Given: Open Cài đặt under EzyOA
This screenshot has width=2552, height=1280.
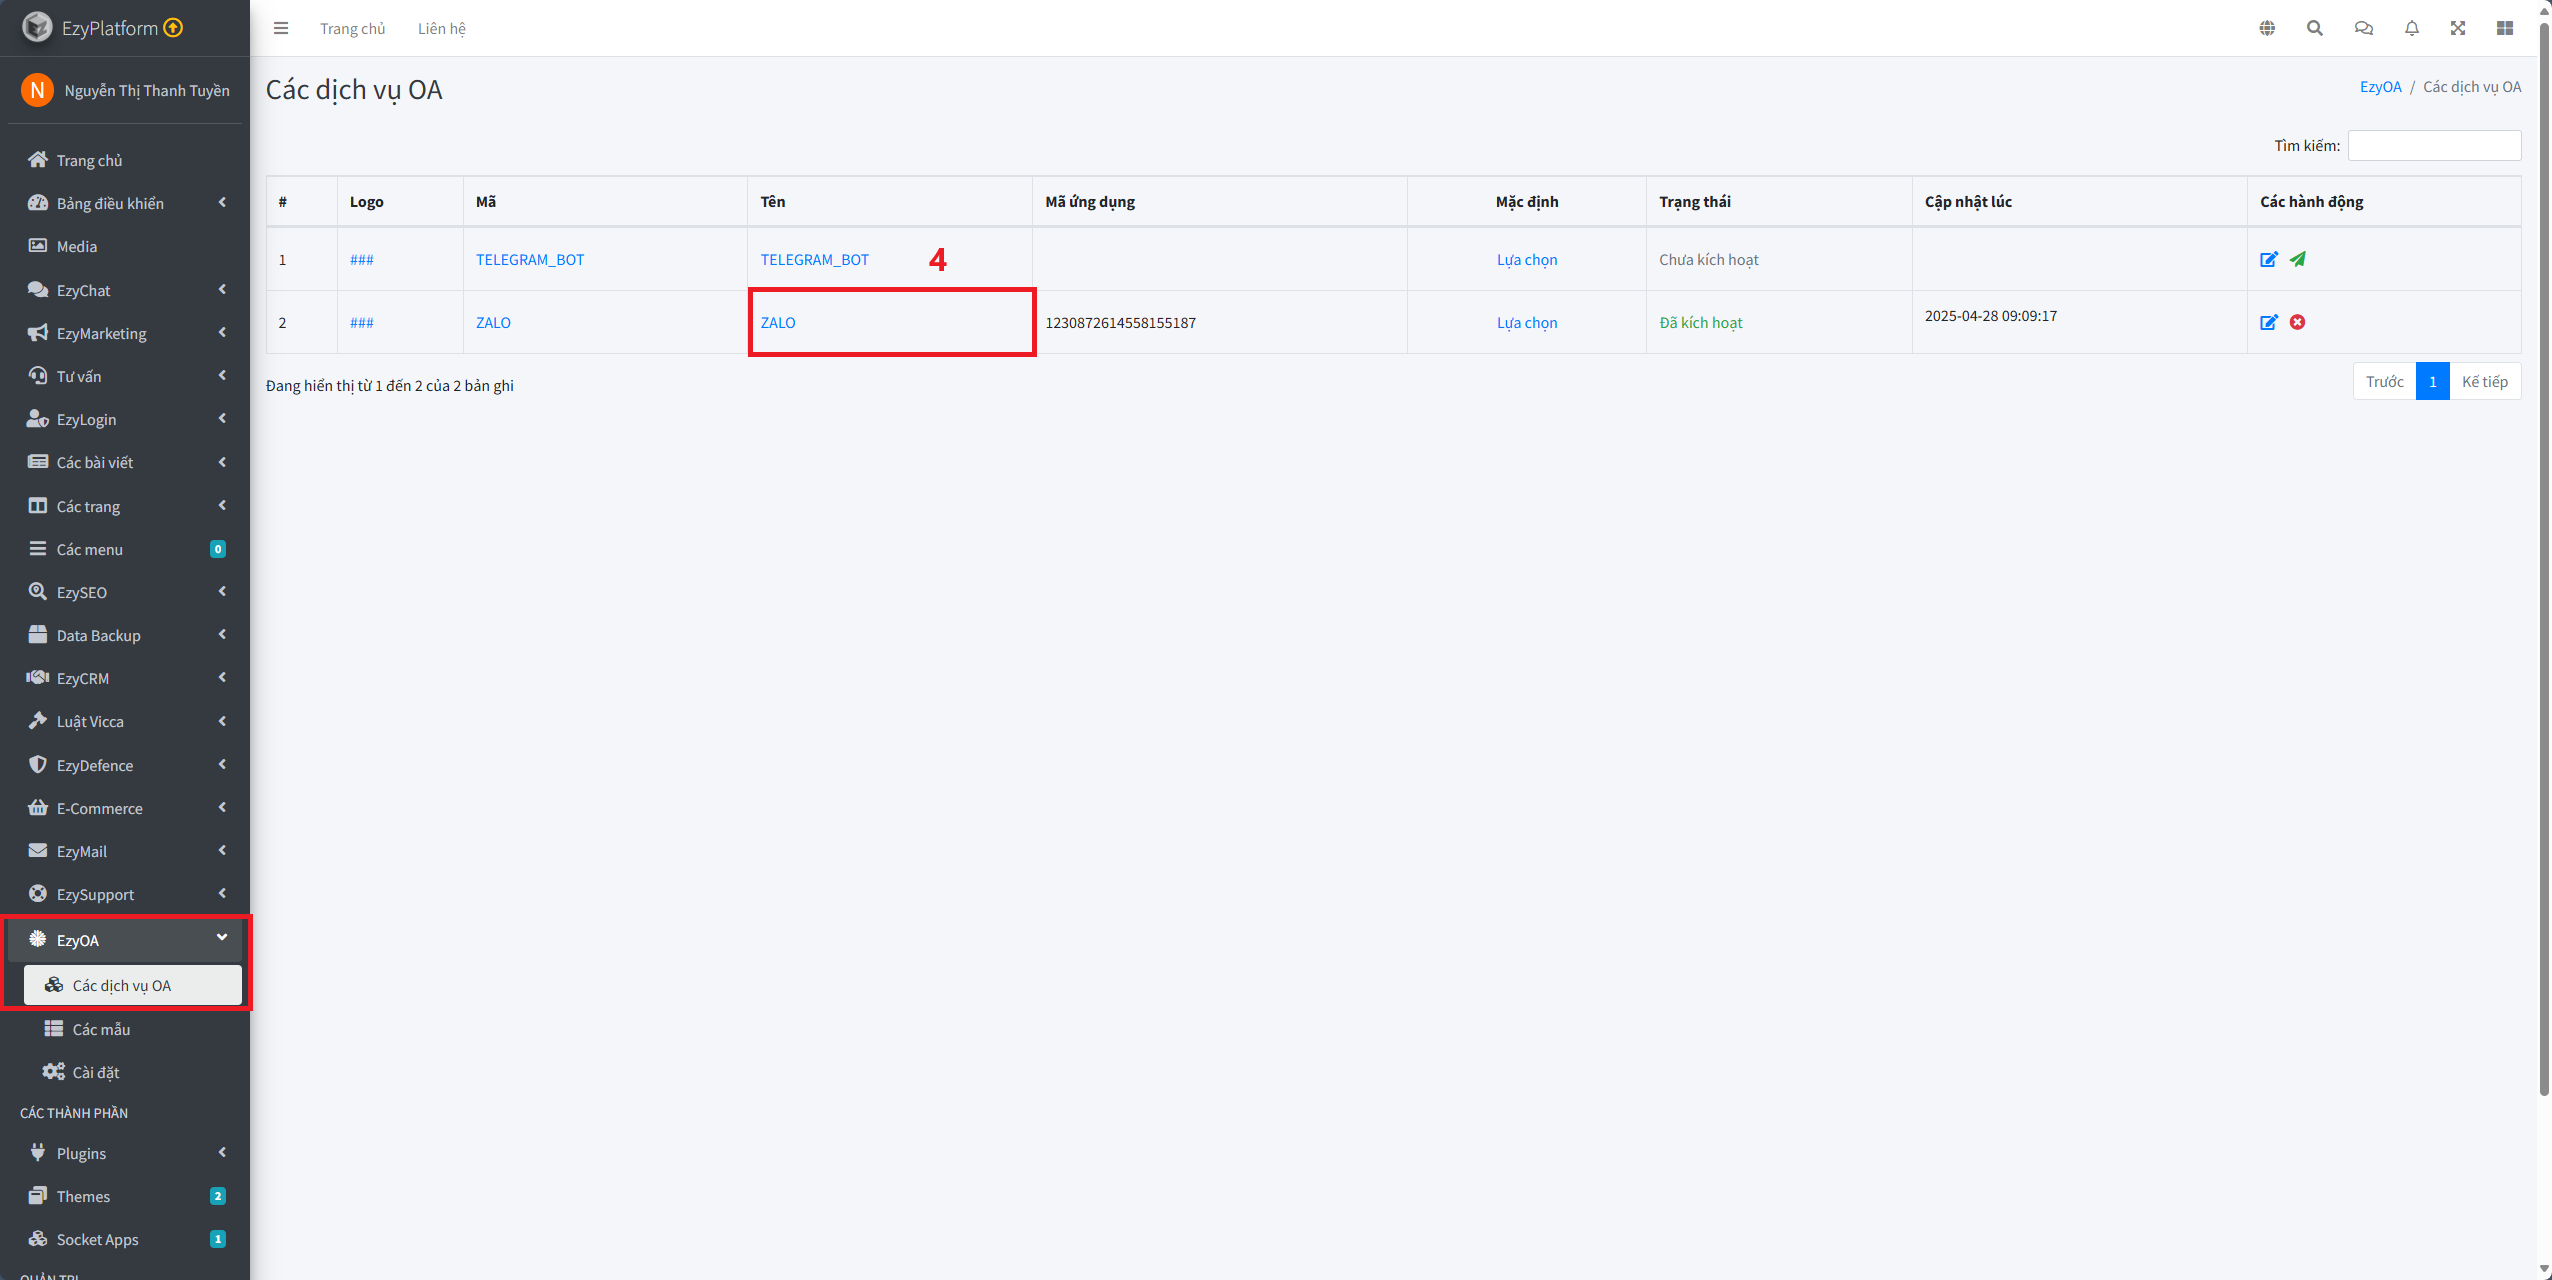Looking at the screenshot, I should pos(133,1072).
